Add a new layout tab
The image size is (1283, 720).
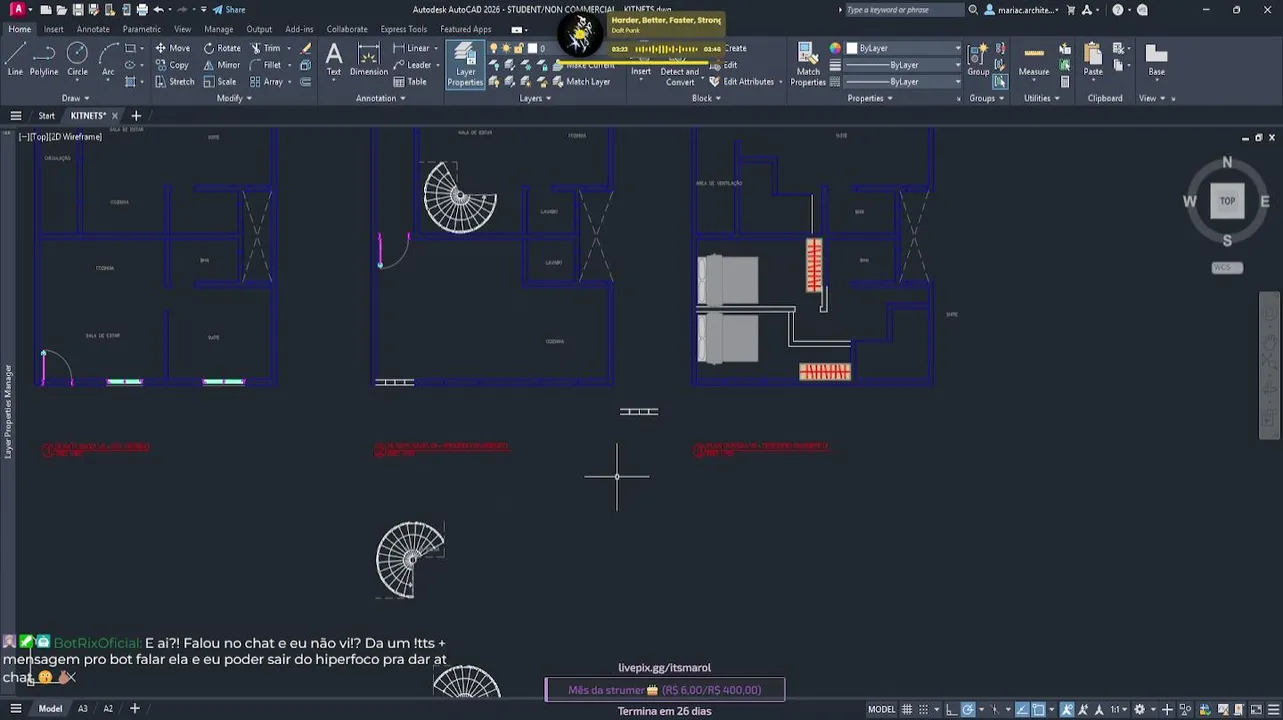(135, 709)
